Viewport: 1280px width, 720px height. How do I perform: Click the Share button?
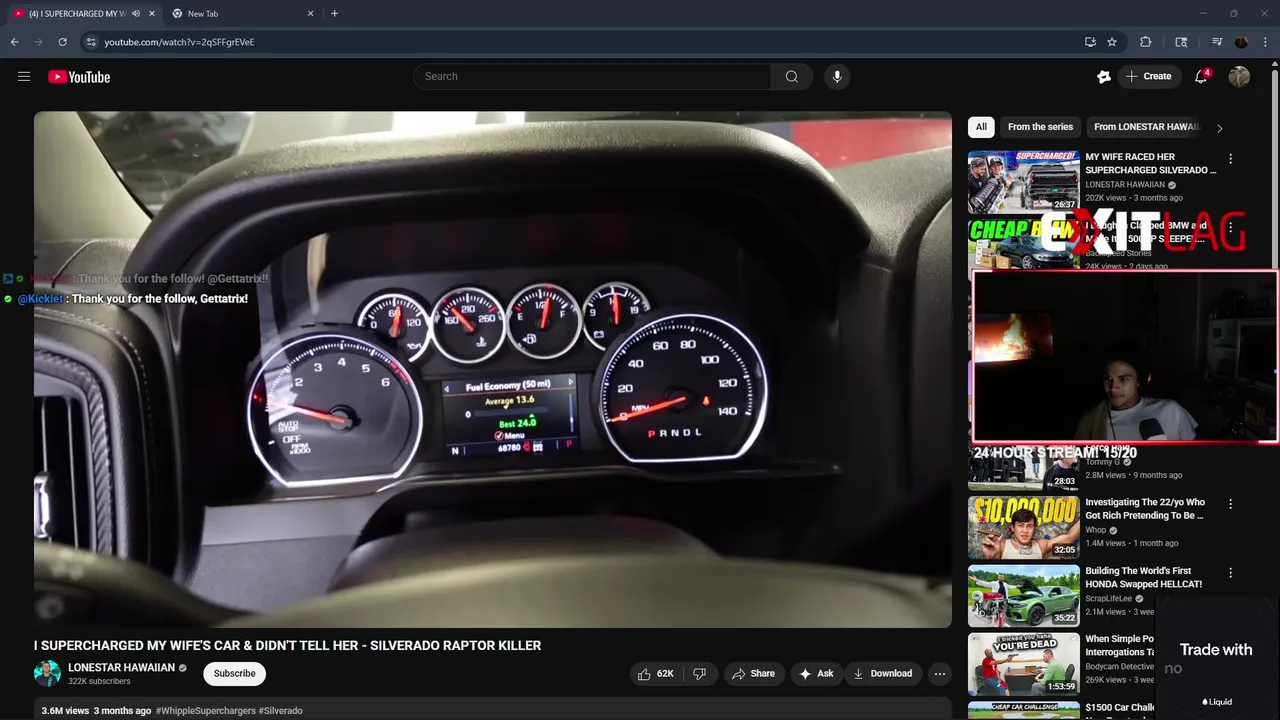[754, 674]
